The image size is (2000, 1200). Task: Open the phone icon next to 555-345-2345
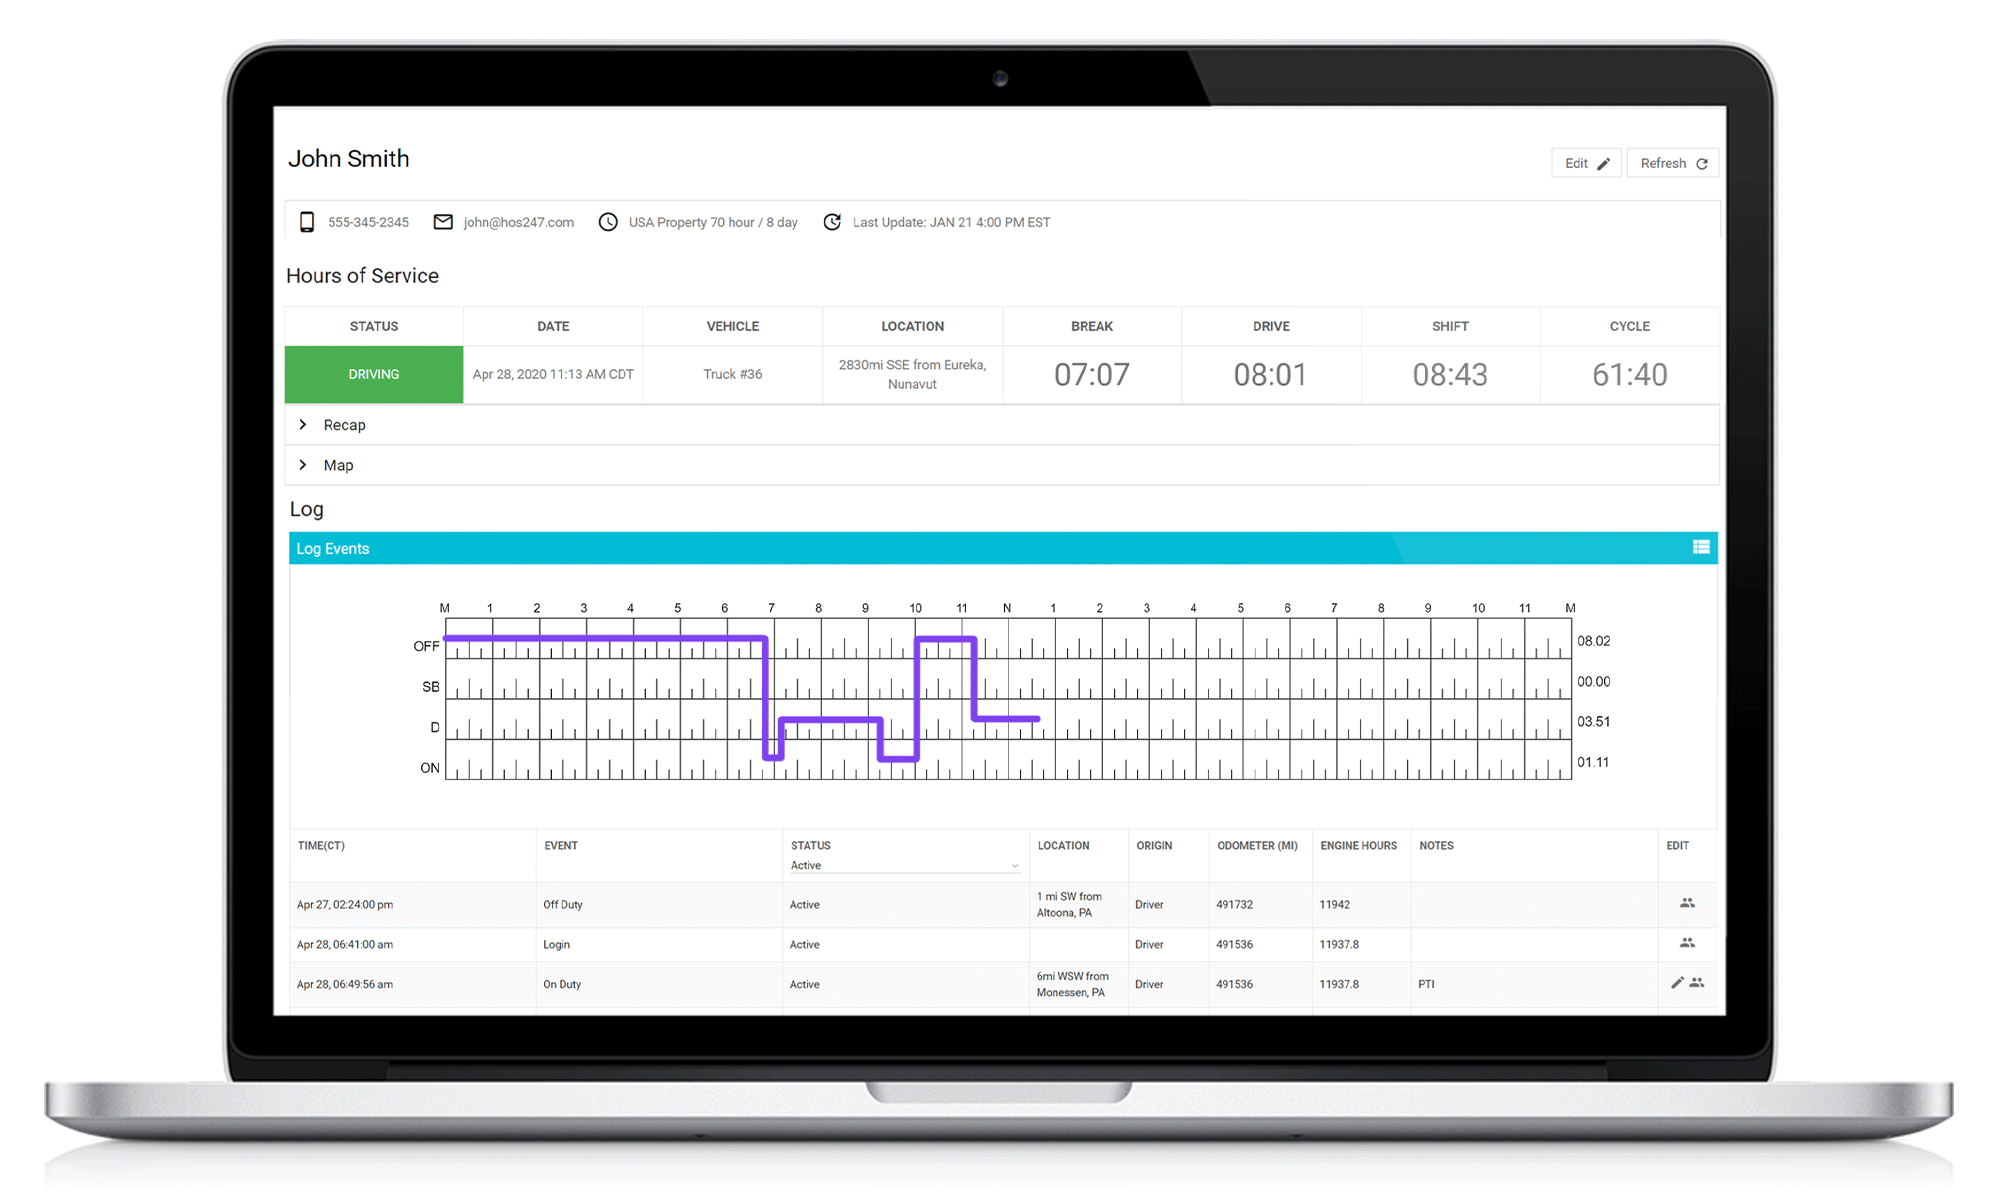[x=308, y=222]
